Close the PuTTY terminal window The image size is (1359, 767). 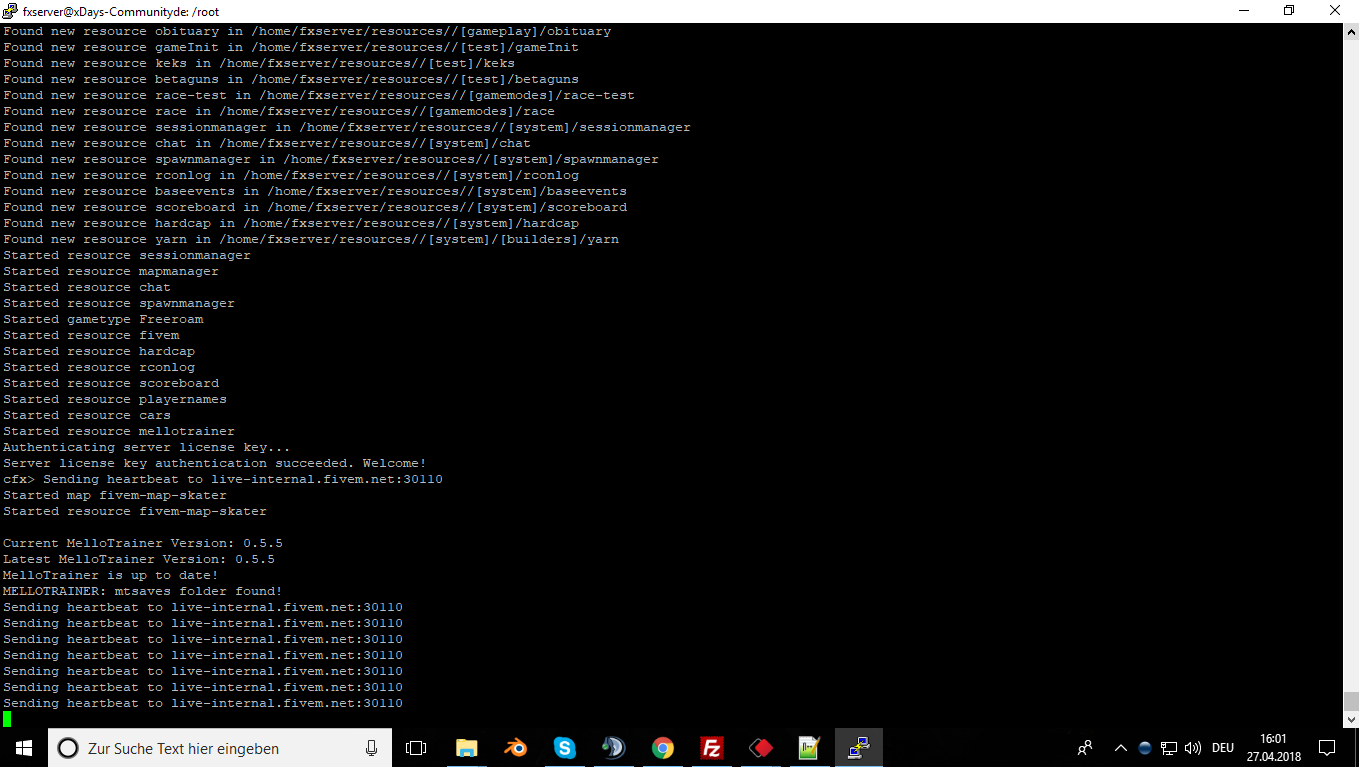(1335, 11)
